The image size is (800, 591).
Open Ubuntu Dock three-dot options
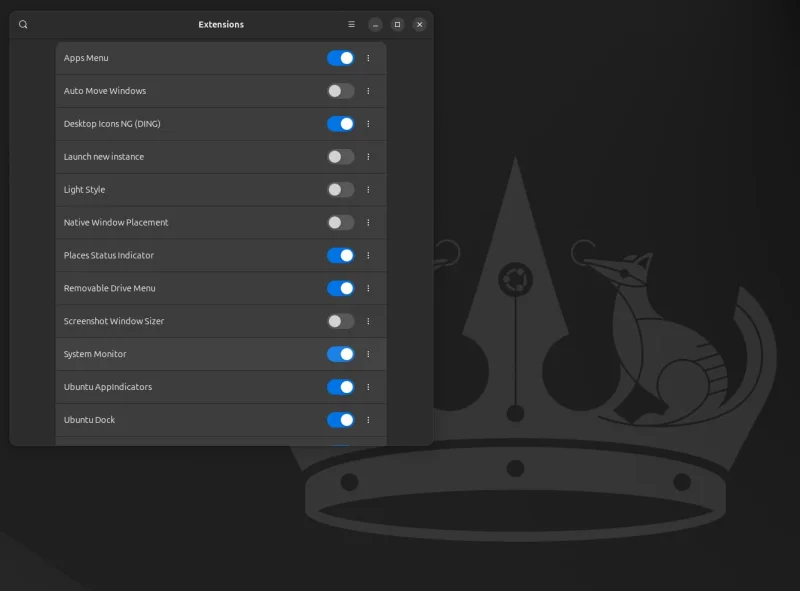[368, 420]
